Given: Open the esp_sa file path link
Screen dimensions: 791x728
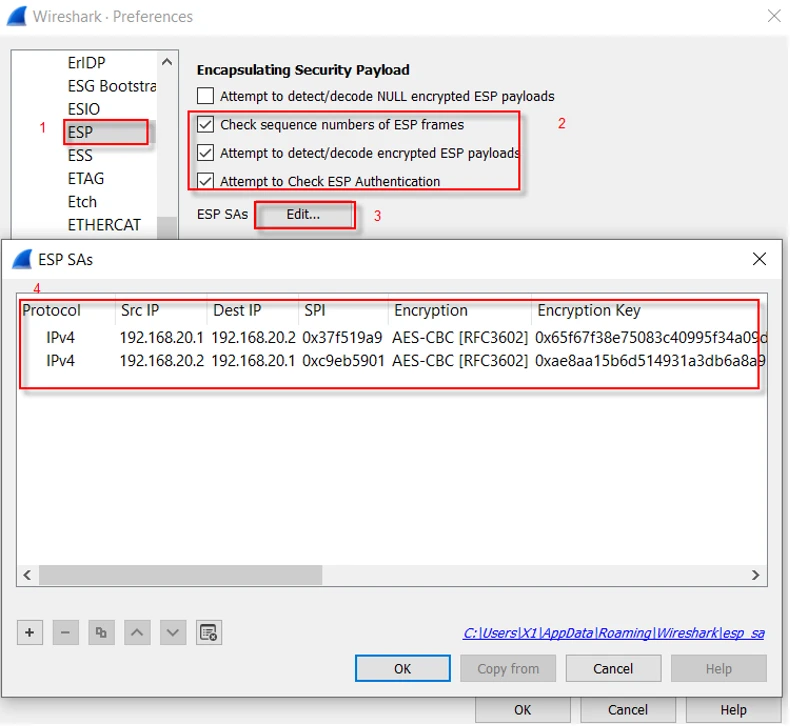Looking at the screenshot, I should coord(613,633).
